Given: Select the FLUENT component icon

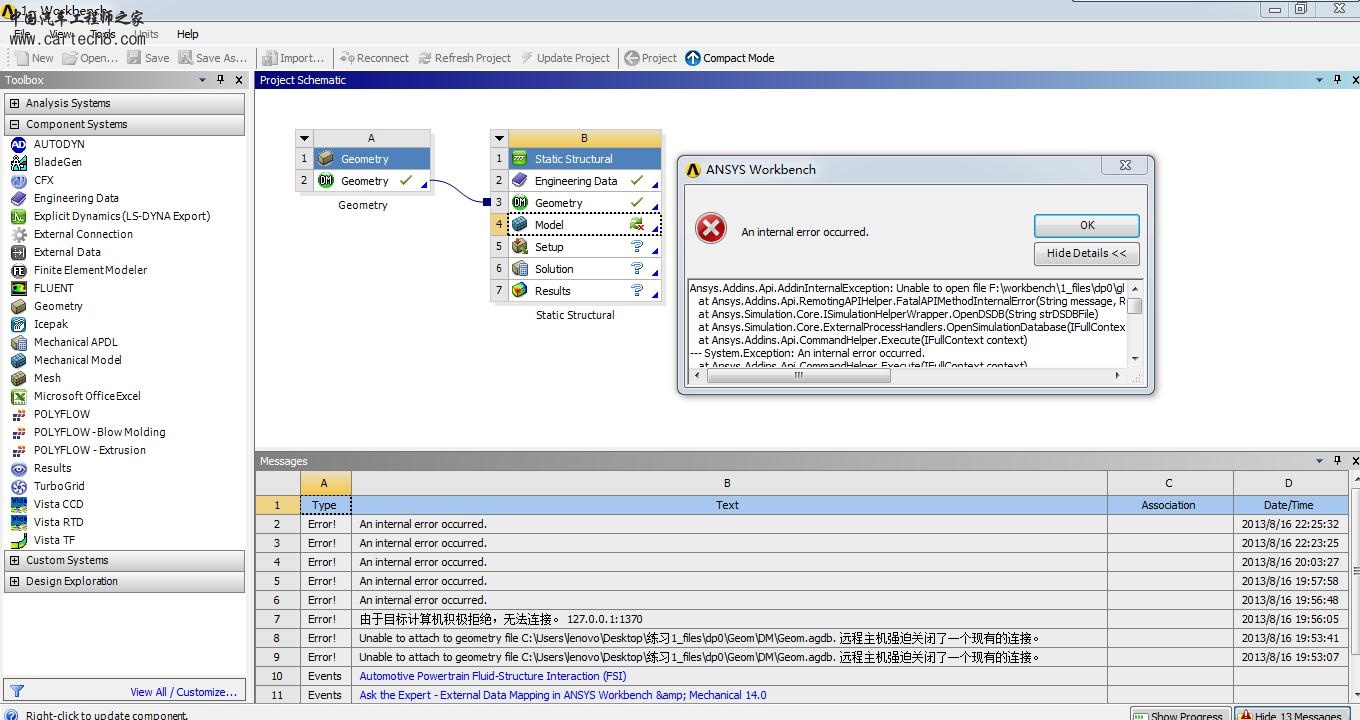Looking at the screenshot, I should [x=18, y=288].
